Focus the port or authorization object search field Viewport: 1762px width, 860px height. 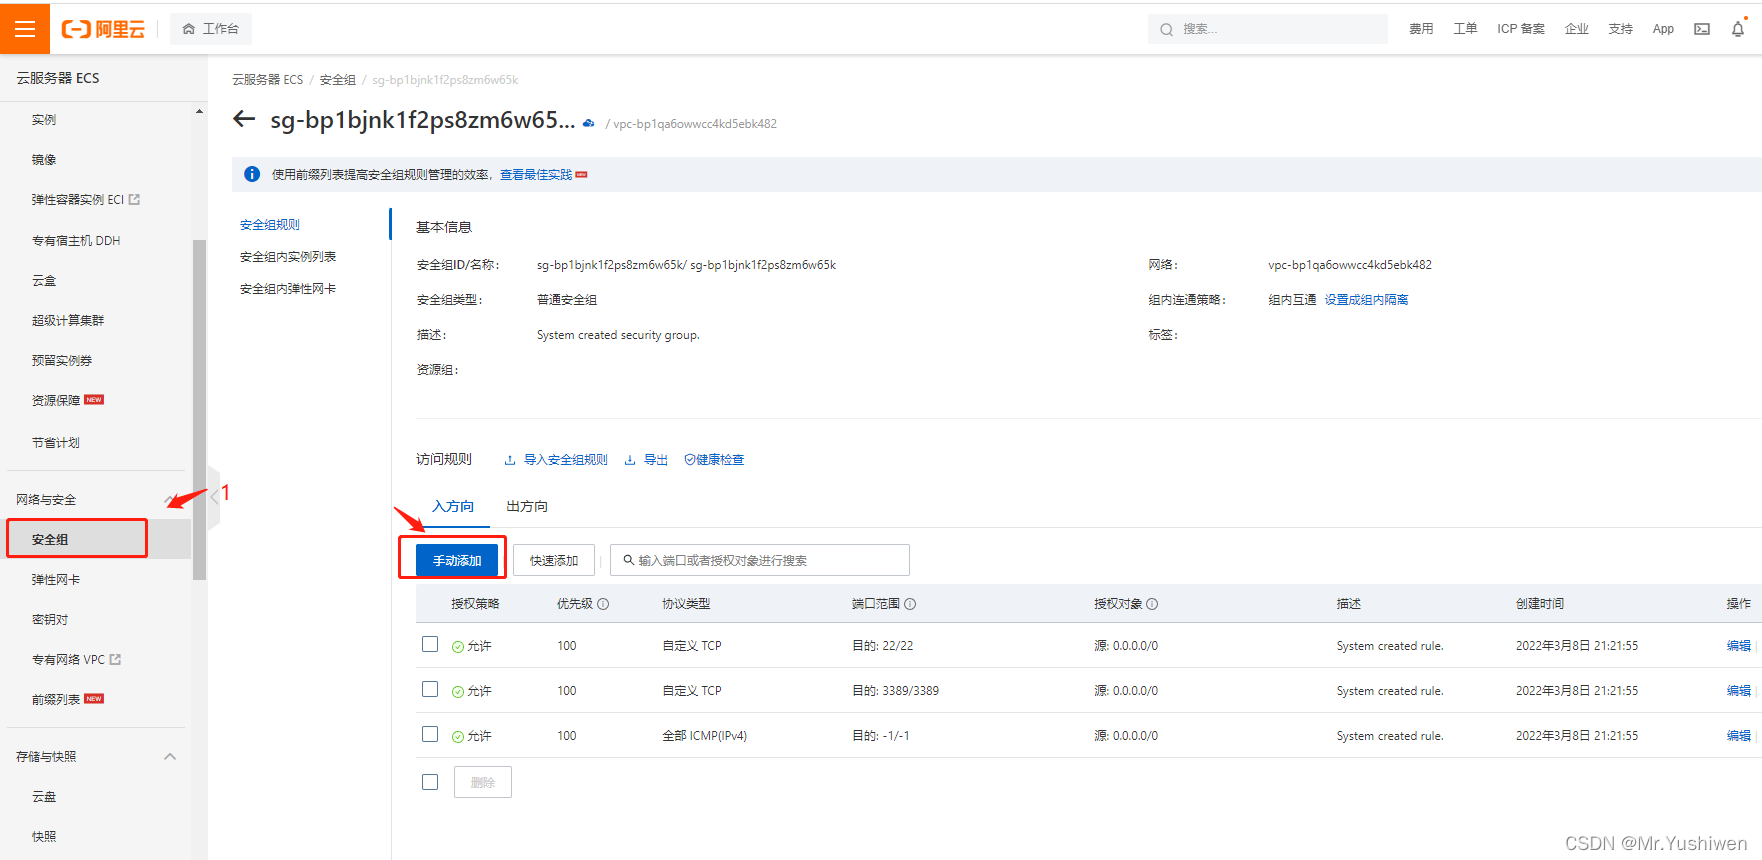[760, 560]
